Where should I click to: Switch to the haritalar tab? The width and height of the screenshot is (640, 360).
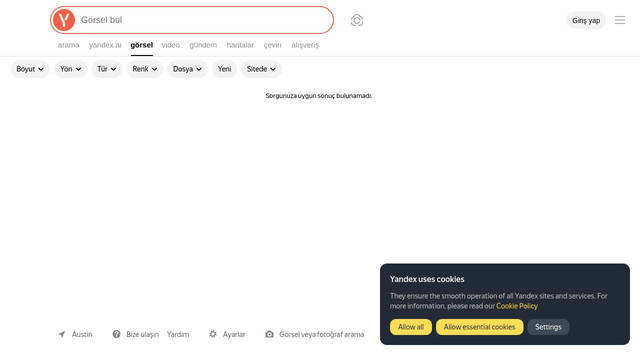pos(240,45)
